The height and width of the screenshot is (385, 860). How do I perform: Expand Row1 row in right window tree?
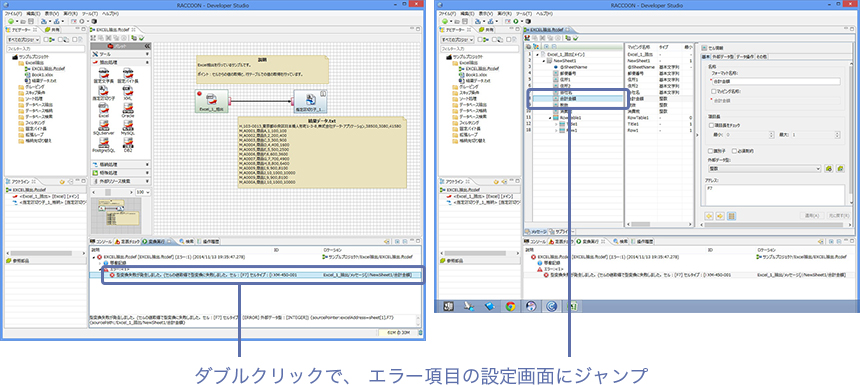point(556,131)
